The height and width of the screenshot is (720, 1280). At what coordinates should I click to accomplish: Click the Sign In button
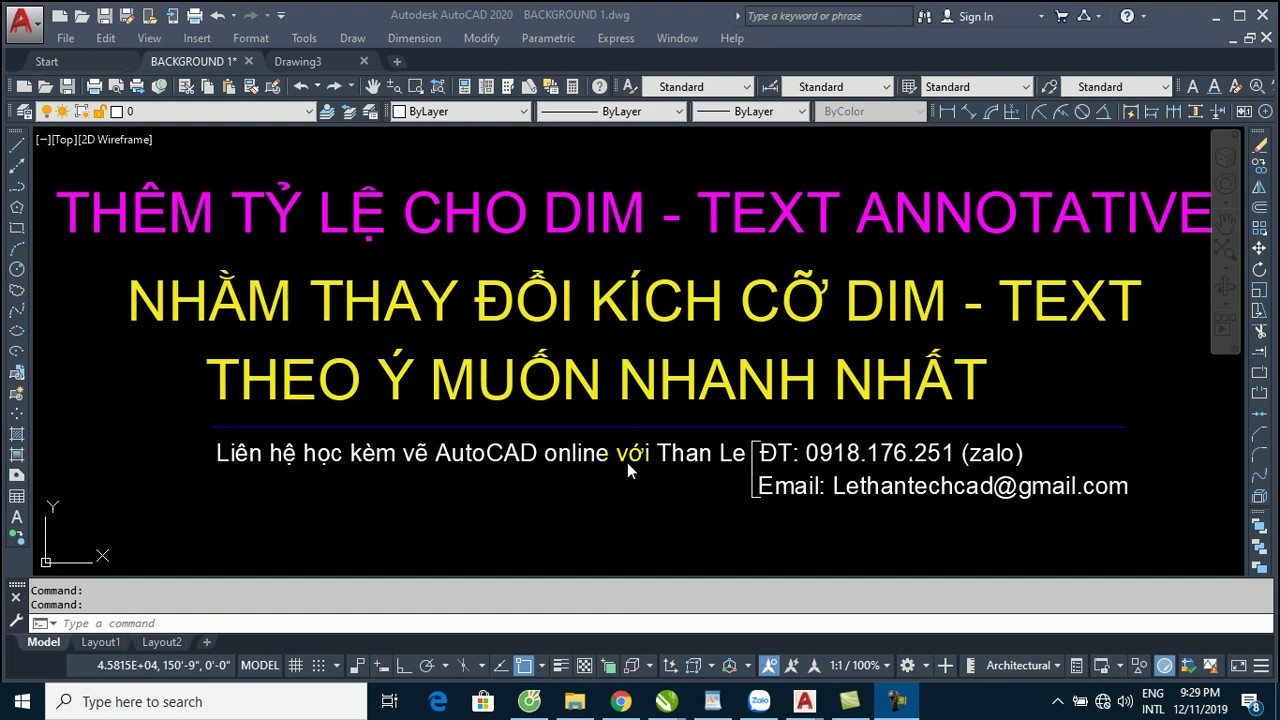[x=967, y=16]
